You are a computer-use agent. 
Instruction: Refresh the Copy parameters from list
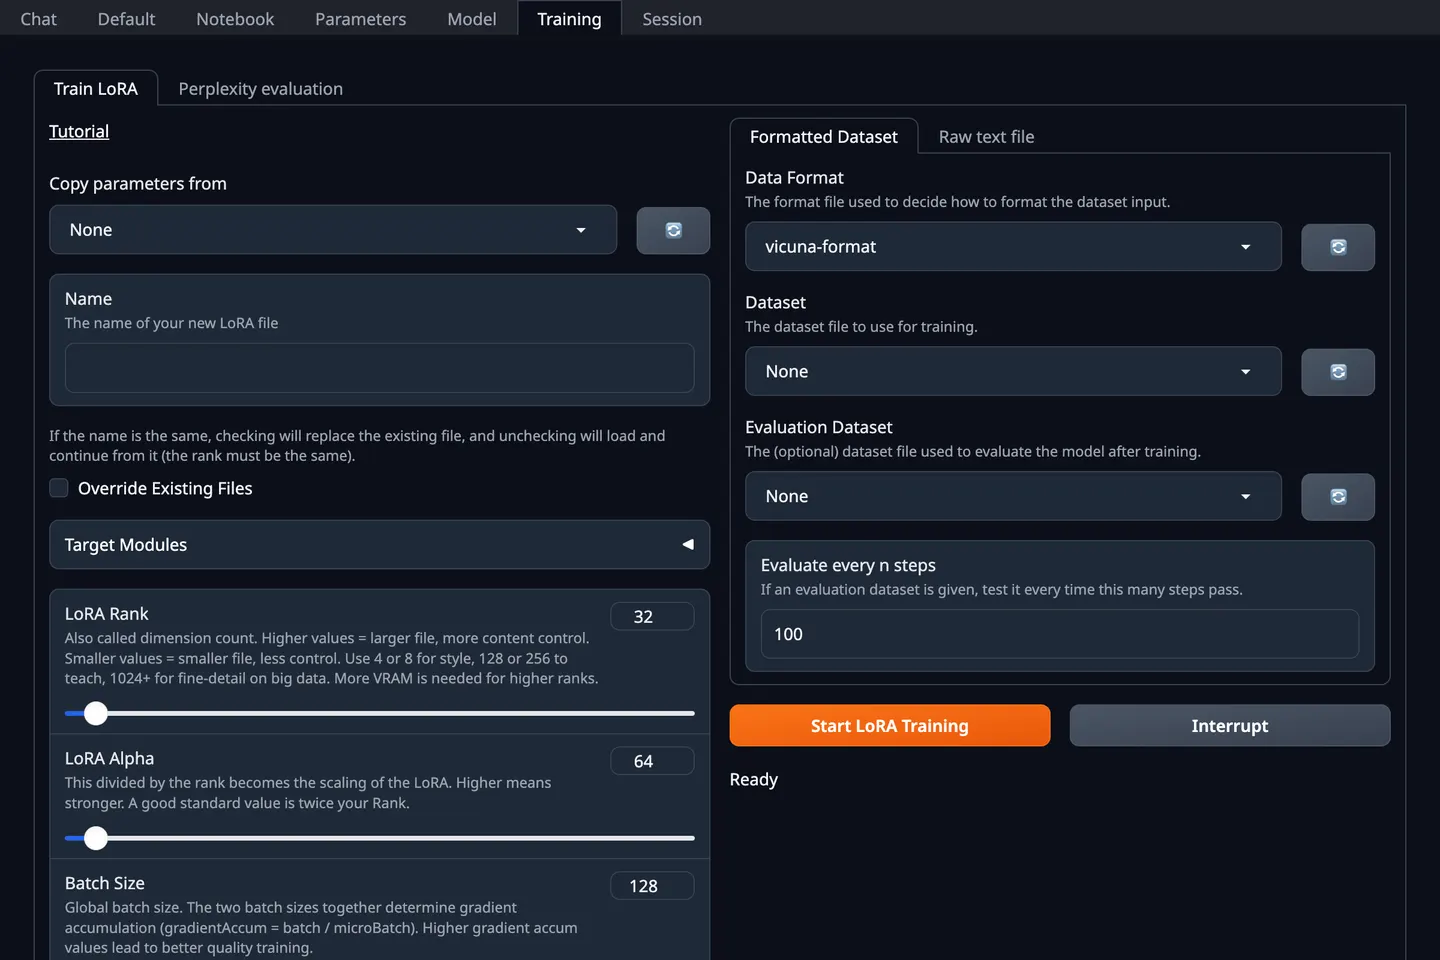click(x=673, y=230)
